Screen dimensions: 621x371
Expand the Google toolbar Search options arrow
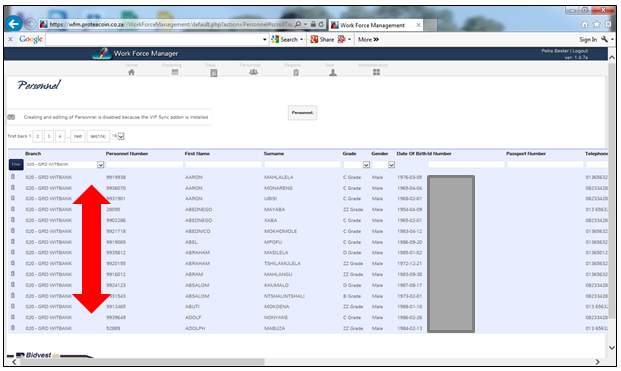[x=302, y=40]
